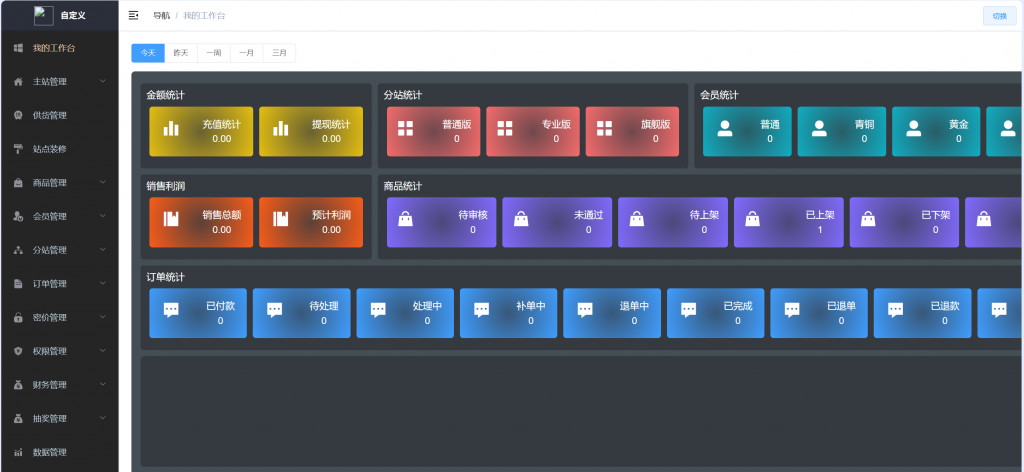Expand the 财务管理 submenu chevron
Image resolution: width=1024 pixels, height=472 pixels.
tap(103, 384)
